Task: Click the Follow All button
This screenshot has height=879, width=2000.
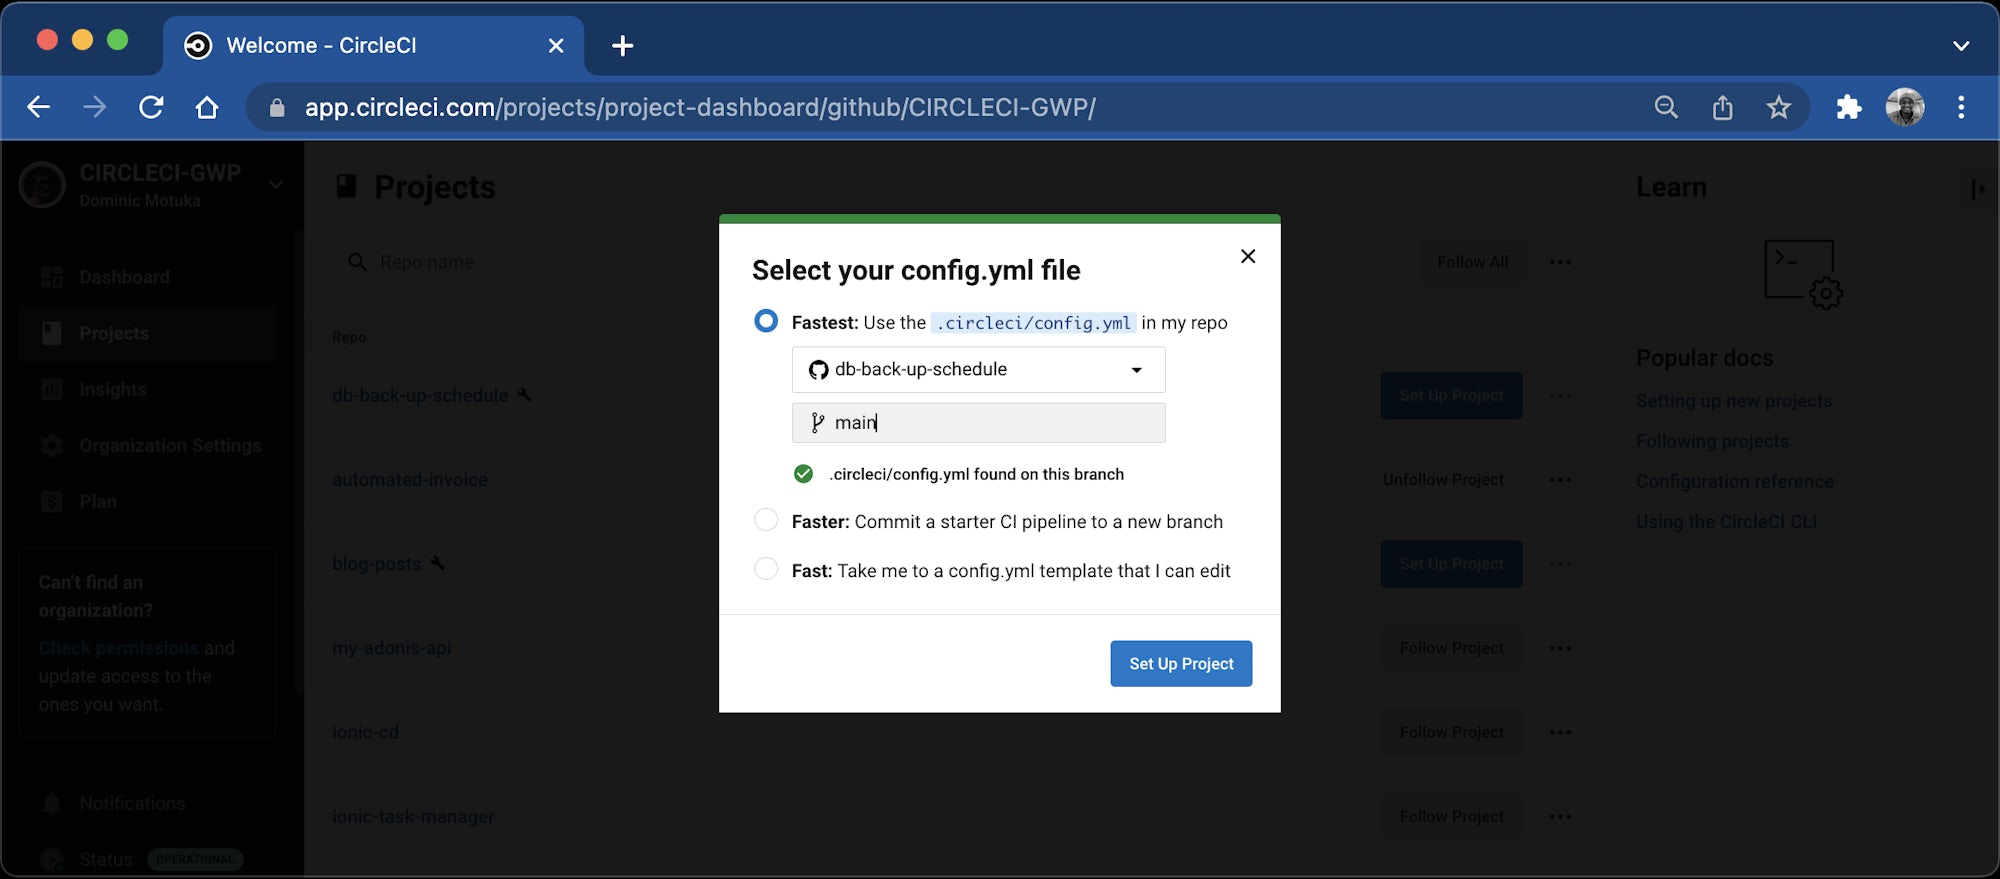Action: [1472, 262]
